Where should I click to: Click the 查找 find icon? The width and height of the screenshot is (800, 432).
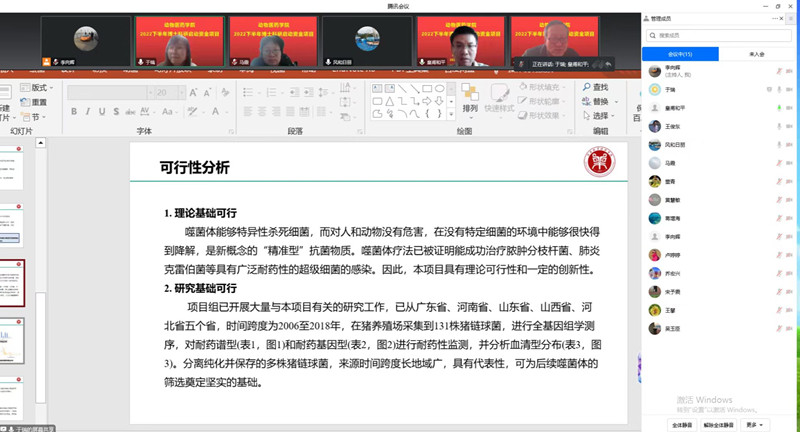594,88
